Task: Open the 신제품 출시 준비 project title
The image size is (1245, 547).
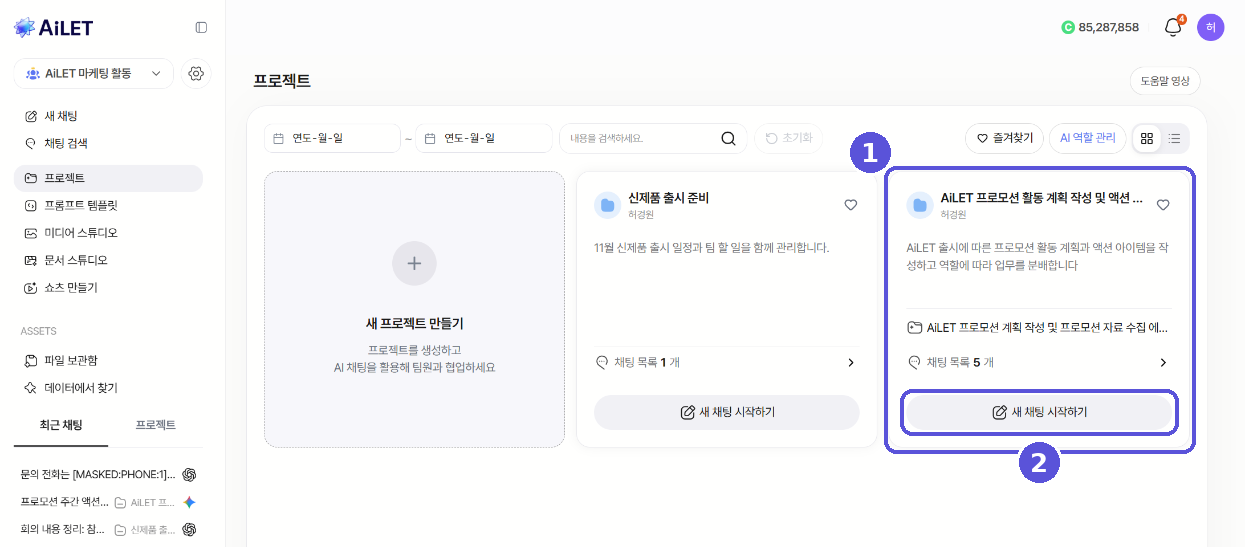Action: 668,198
